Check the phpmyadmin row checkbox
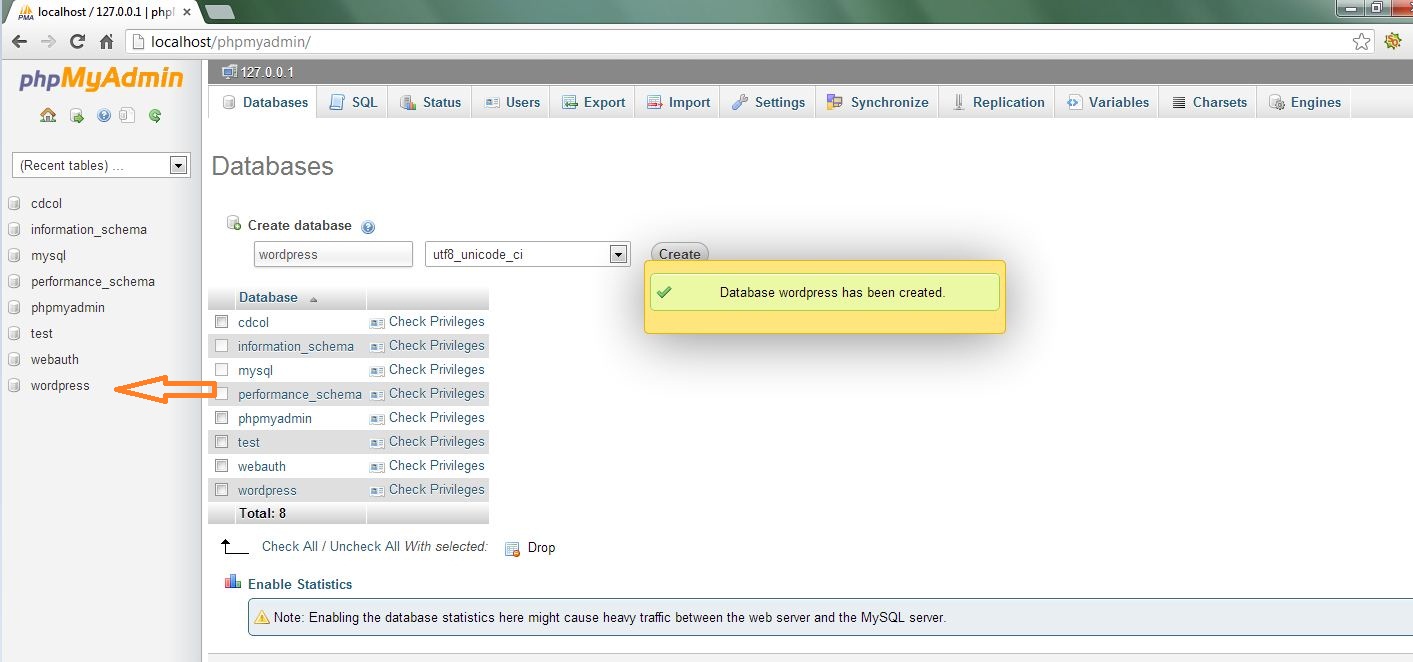 222,418
